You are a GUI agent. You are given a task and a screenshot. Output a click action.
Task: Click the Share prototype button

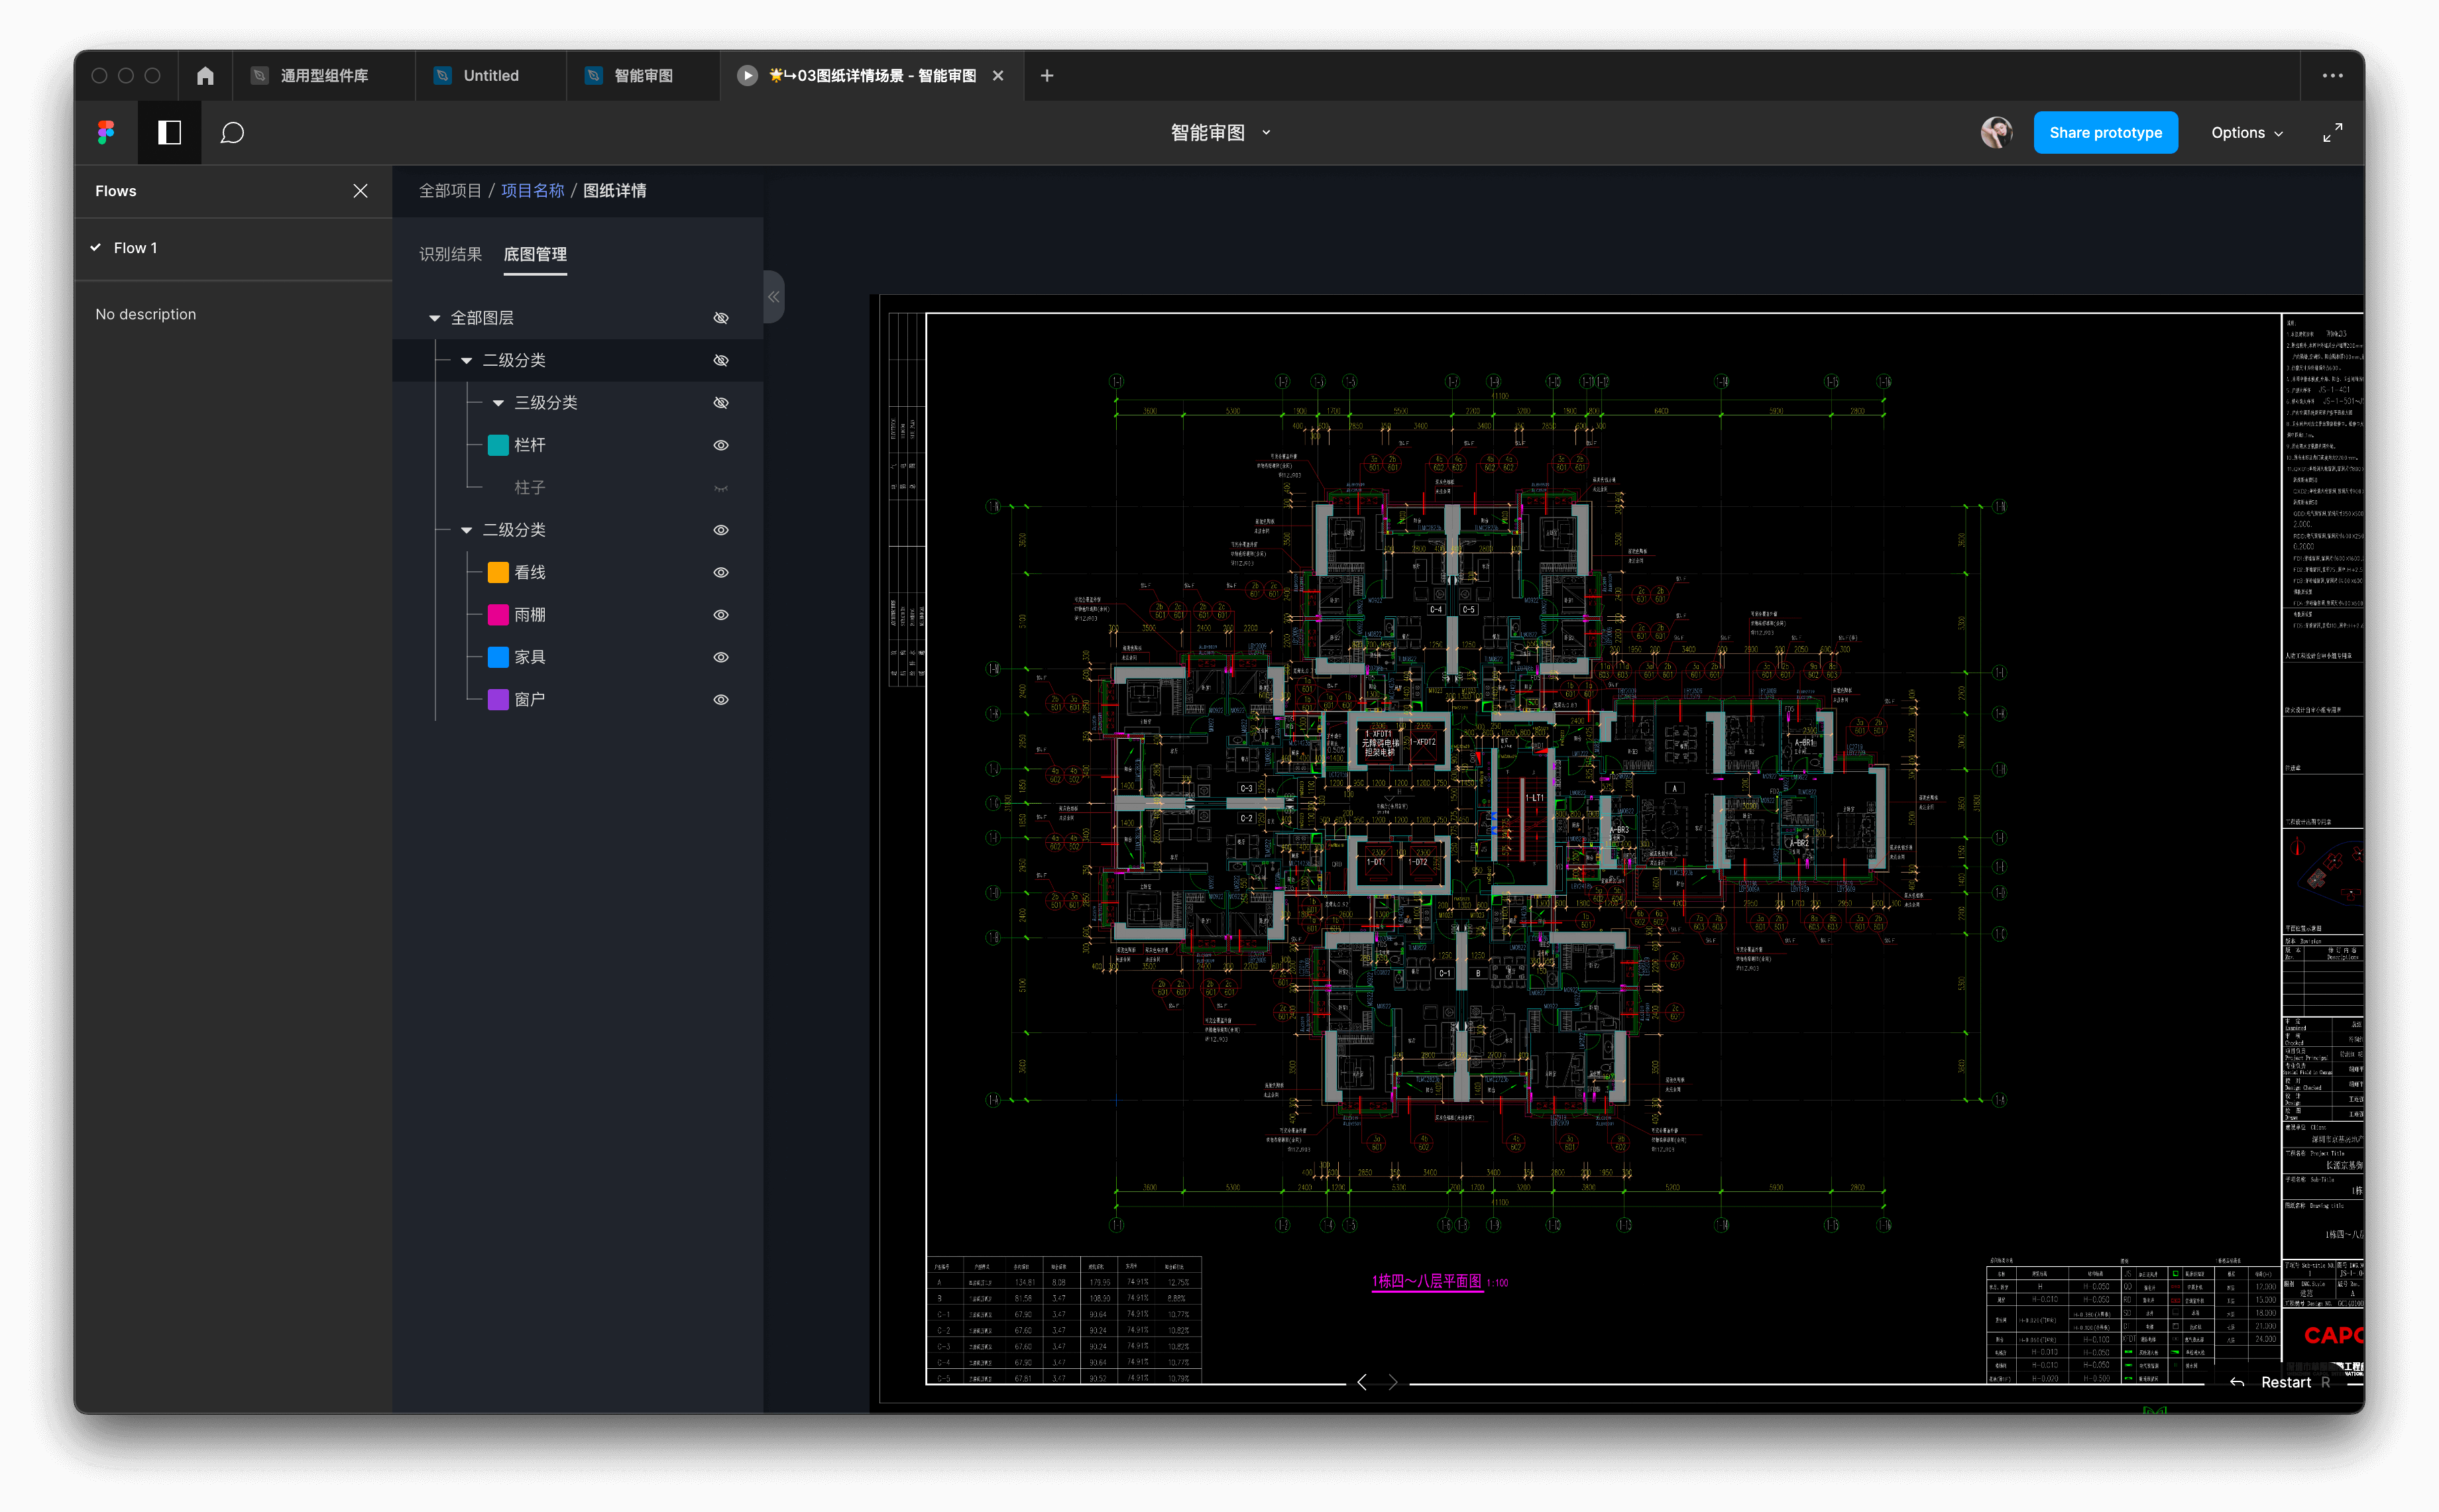pyautogui.click(x=2104, y=132)
